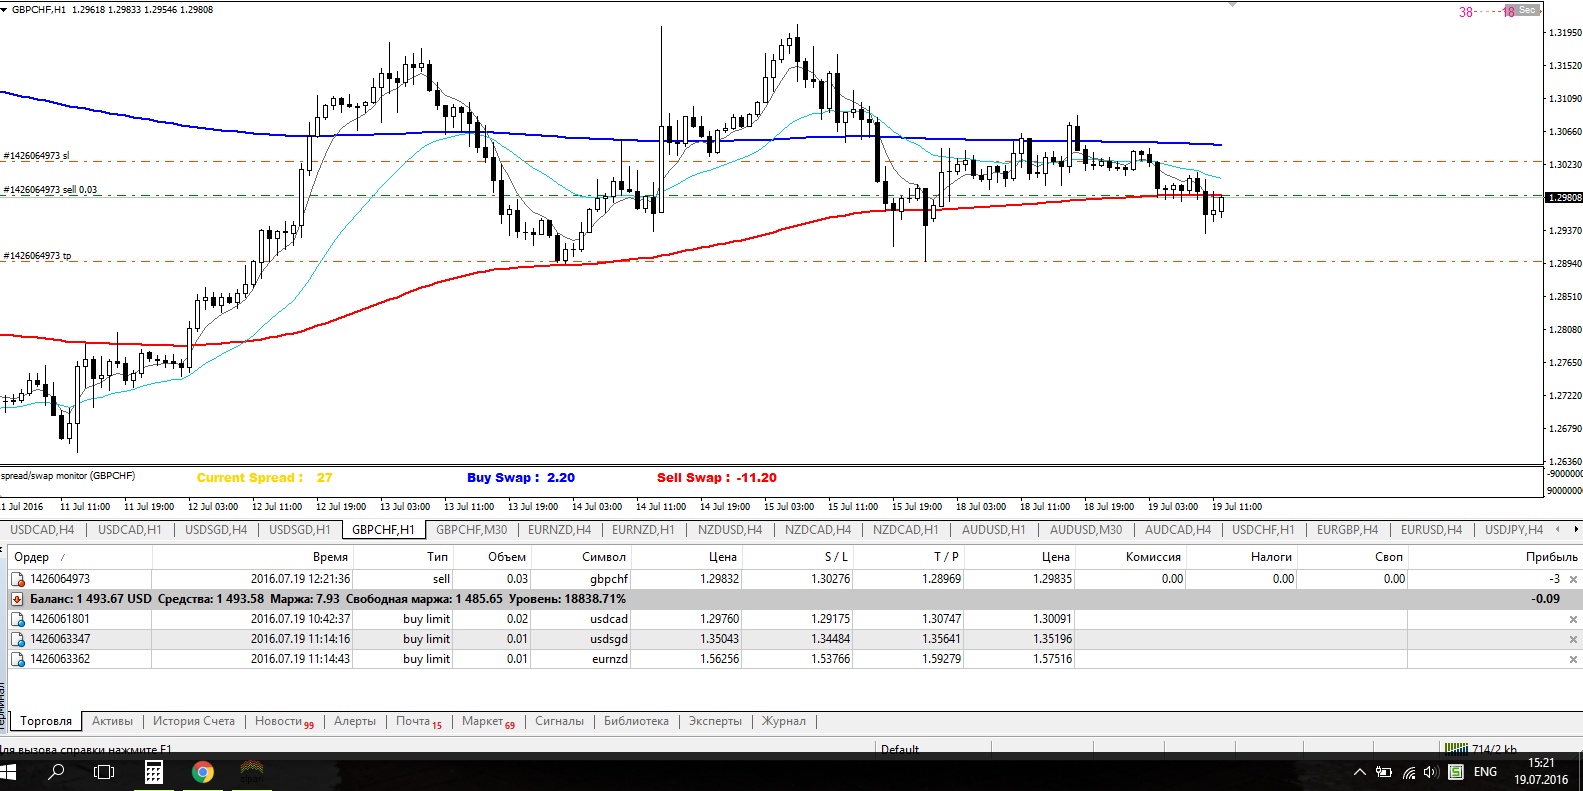The image size is (1583, 791).
Task: Sort orders by Время column header
Action: 252,557
